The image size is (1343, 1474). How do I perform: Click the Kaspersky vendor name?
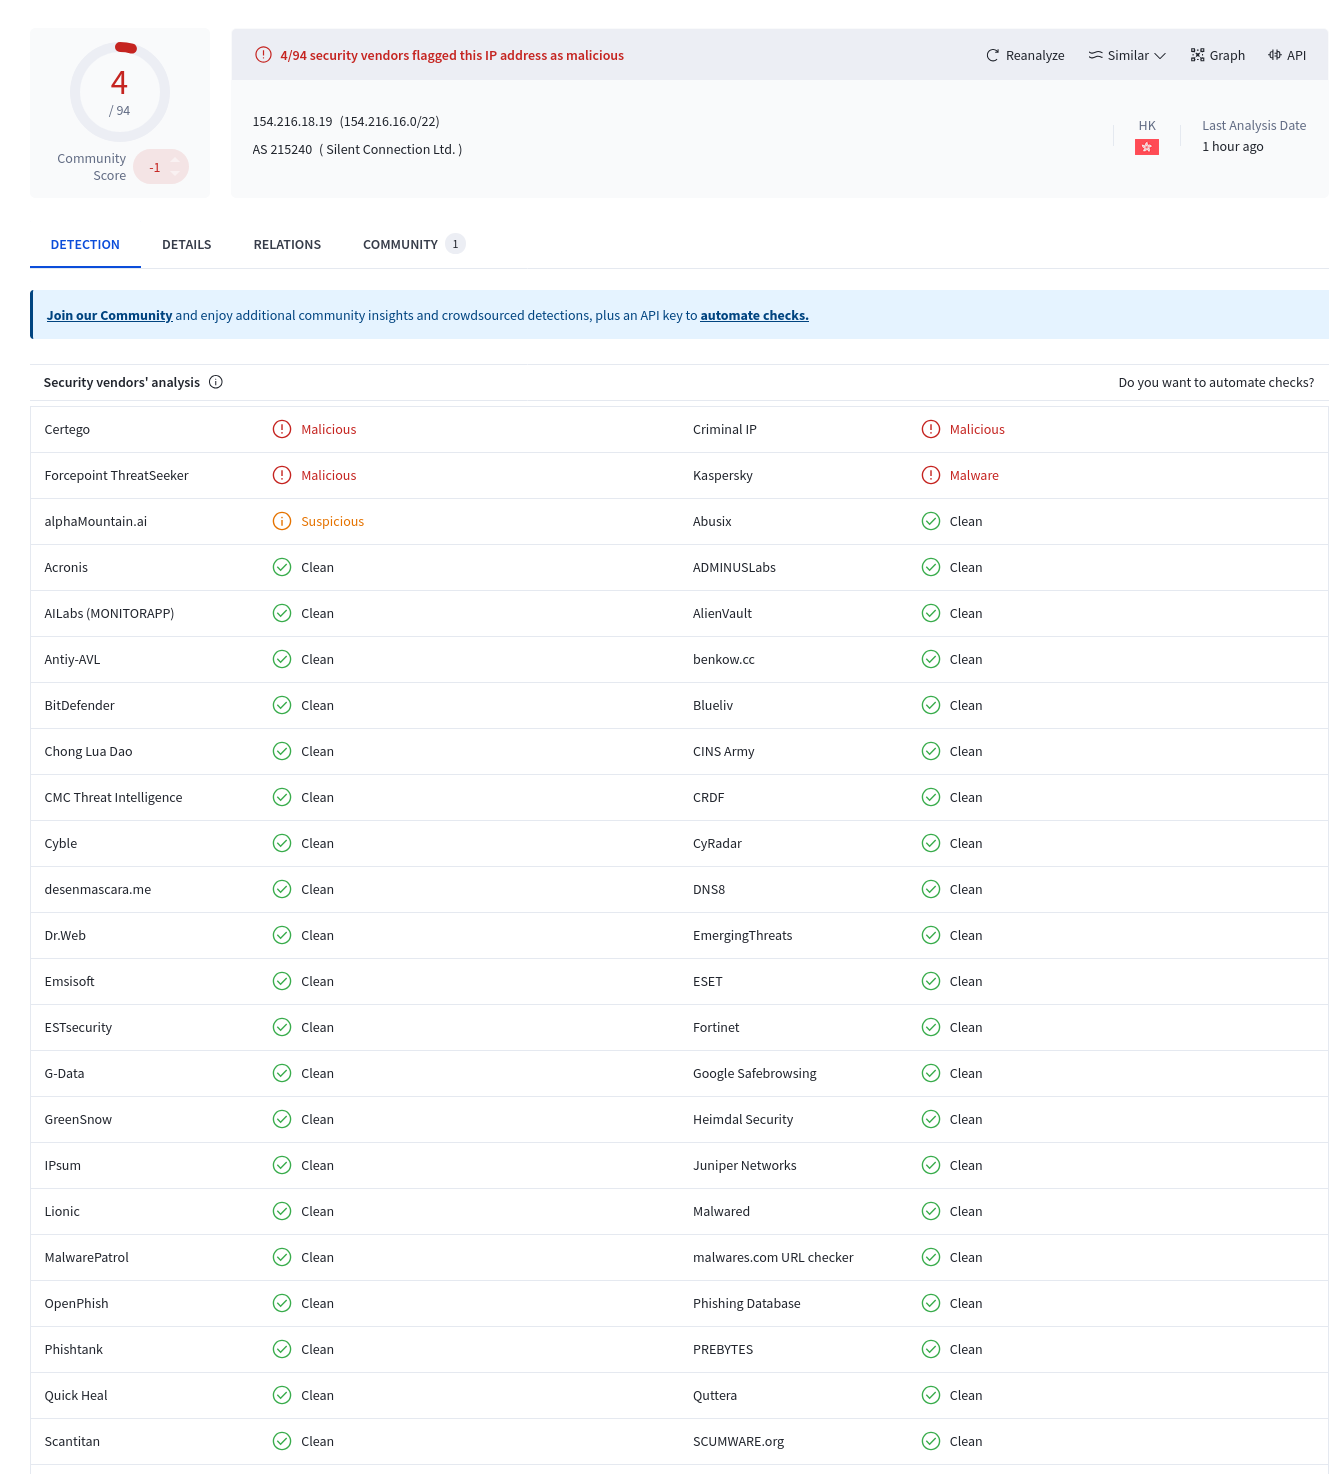(x=723, y=475)
